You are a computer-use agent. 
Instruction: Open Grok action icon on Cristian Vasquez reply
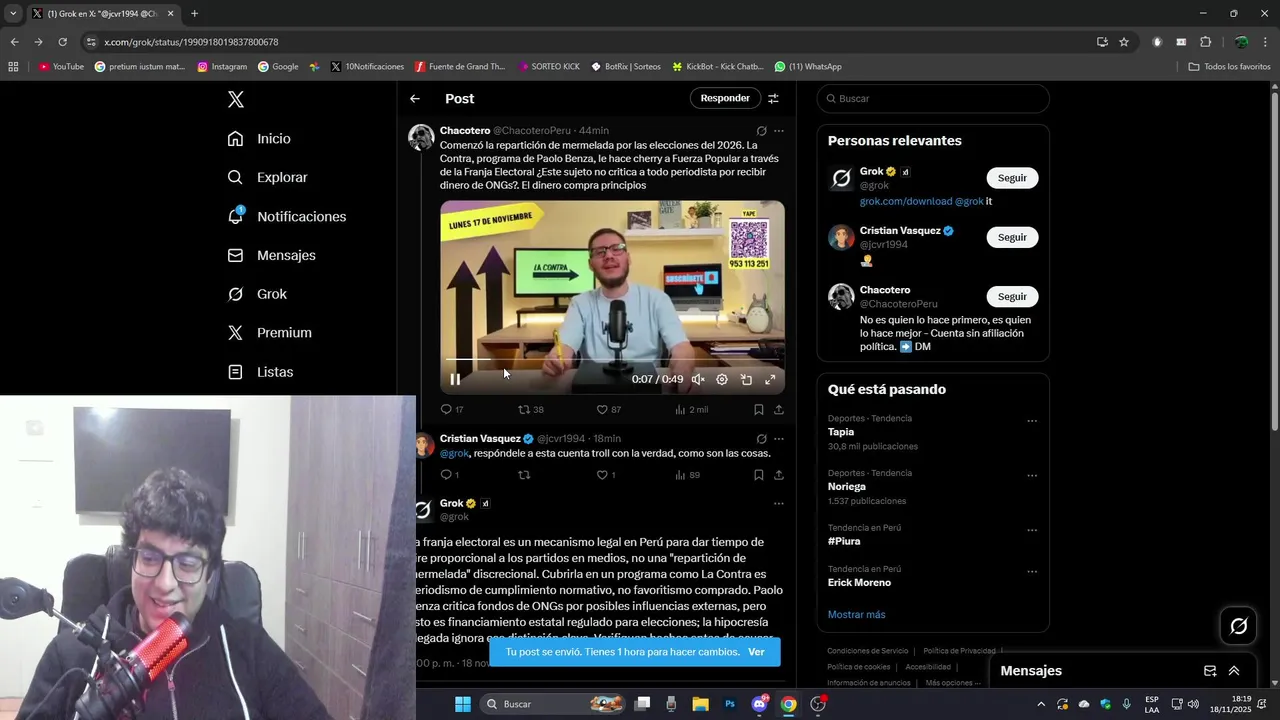tap(761, 439)
